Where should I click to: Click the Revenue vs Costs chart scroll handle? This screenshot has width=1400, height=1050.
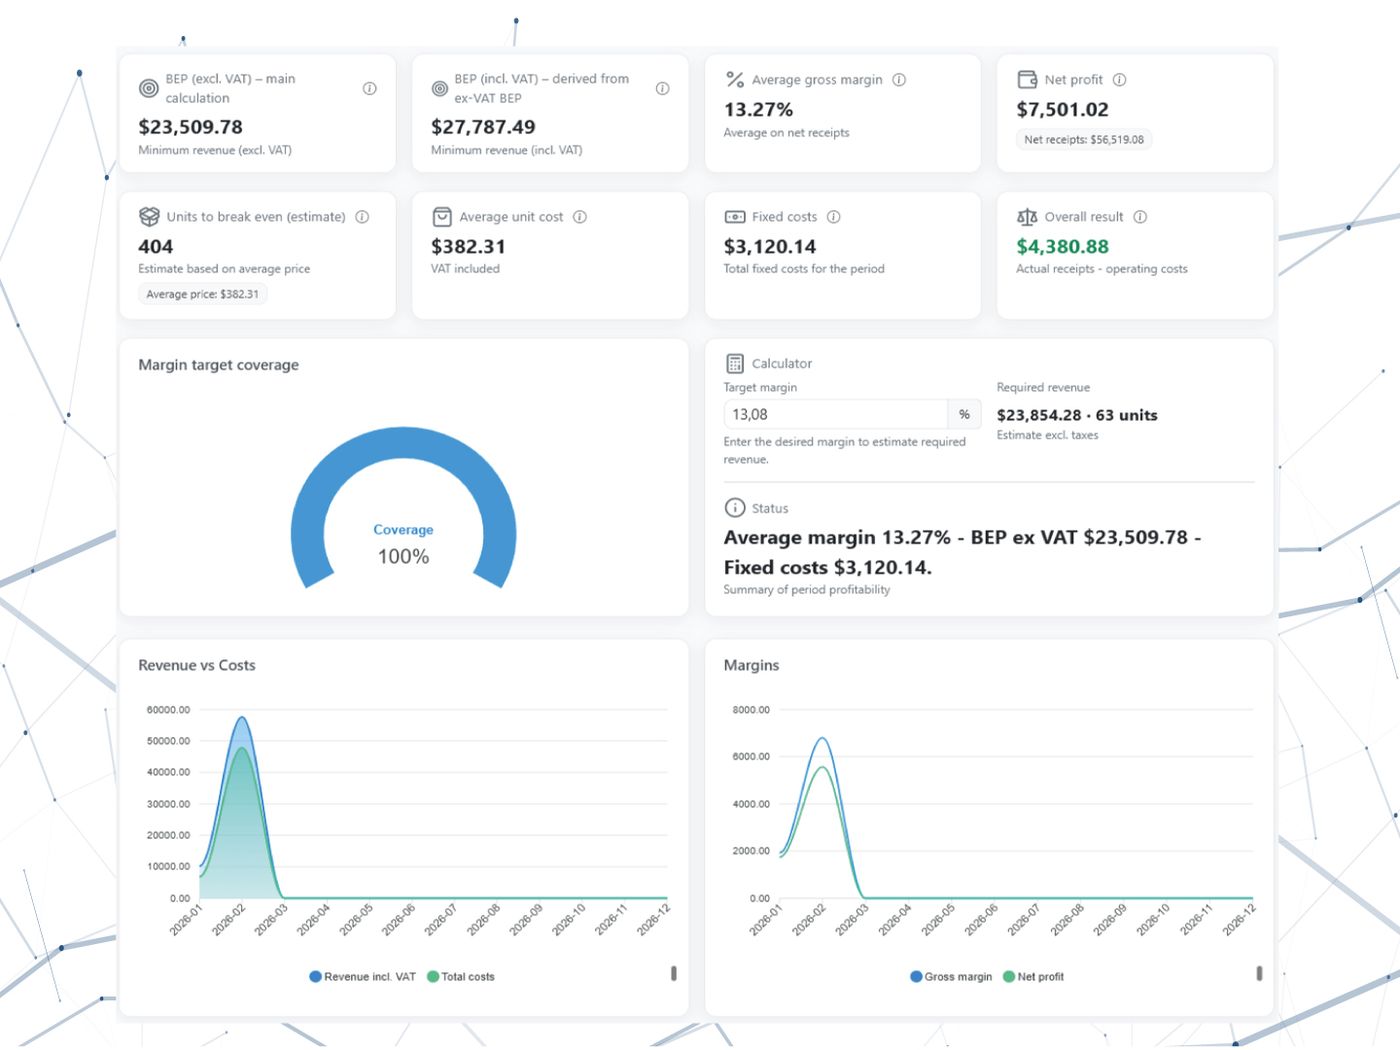tap(674, 973)
